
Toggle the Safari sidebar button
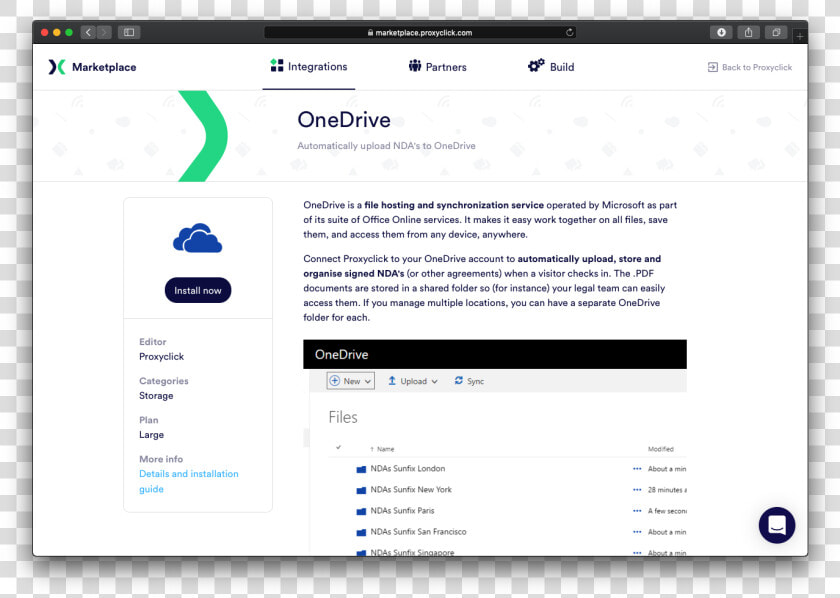[129, 32]
